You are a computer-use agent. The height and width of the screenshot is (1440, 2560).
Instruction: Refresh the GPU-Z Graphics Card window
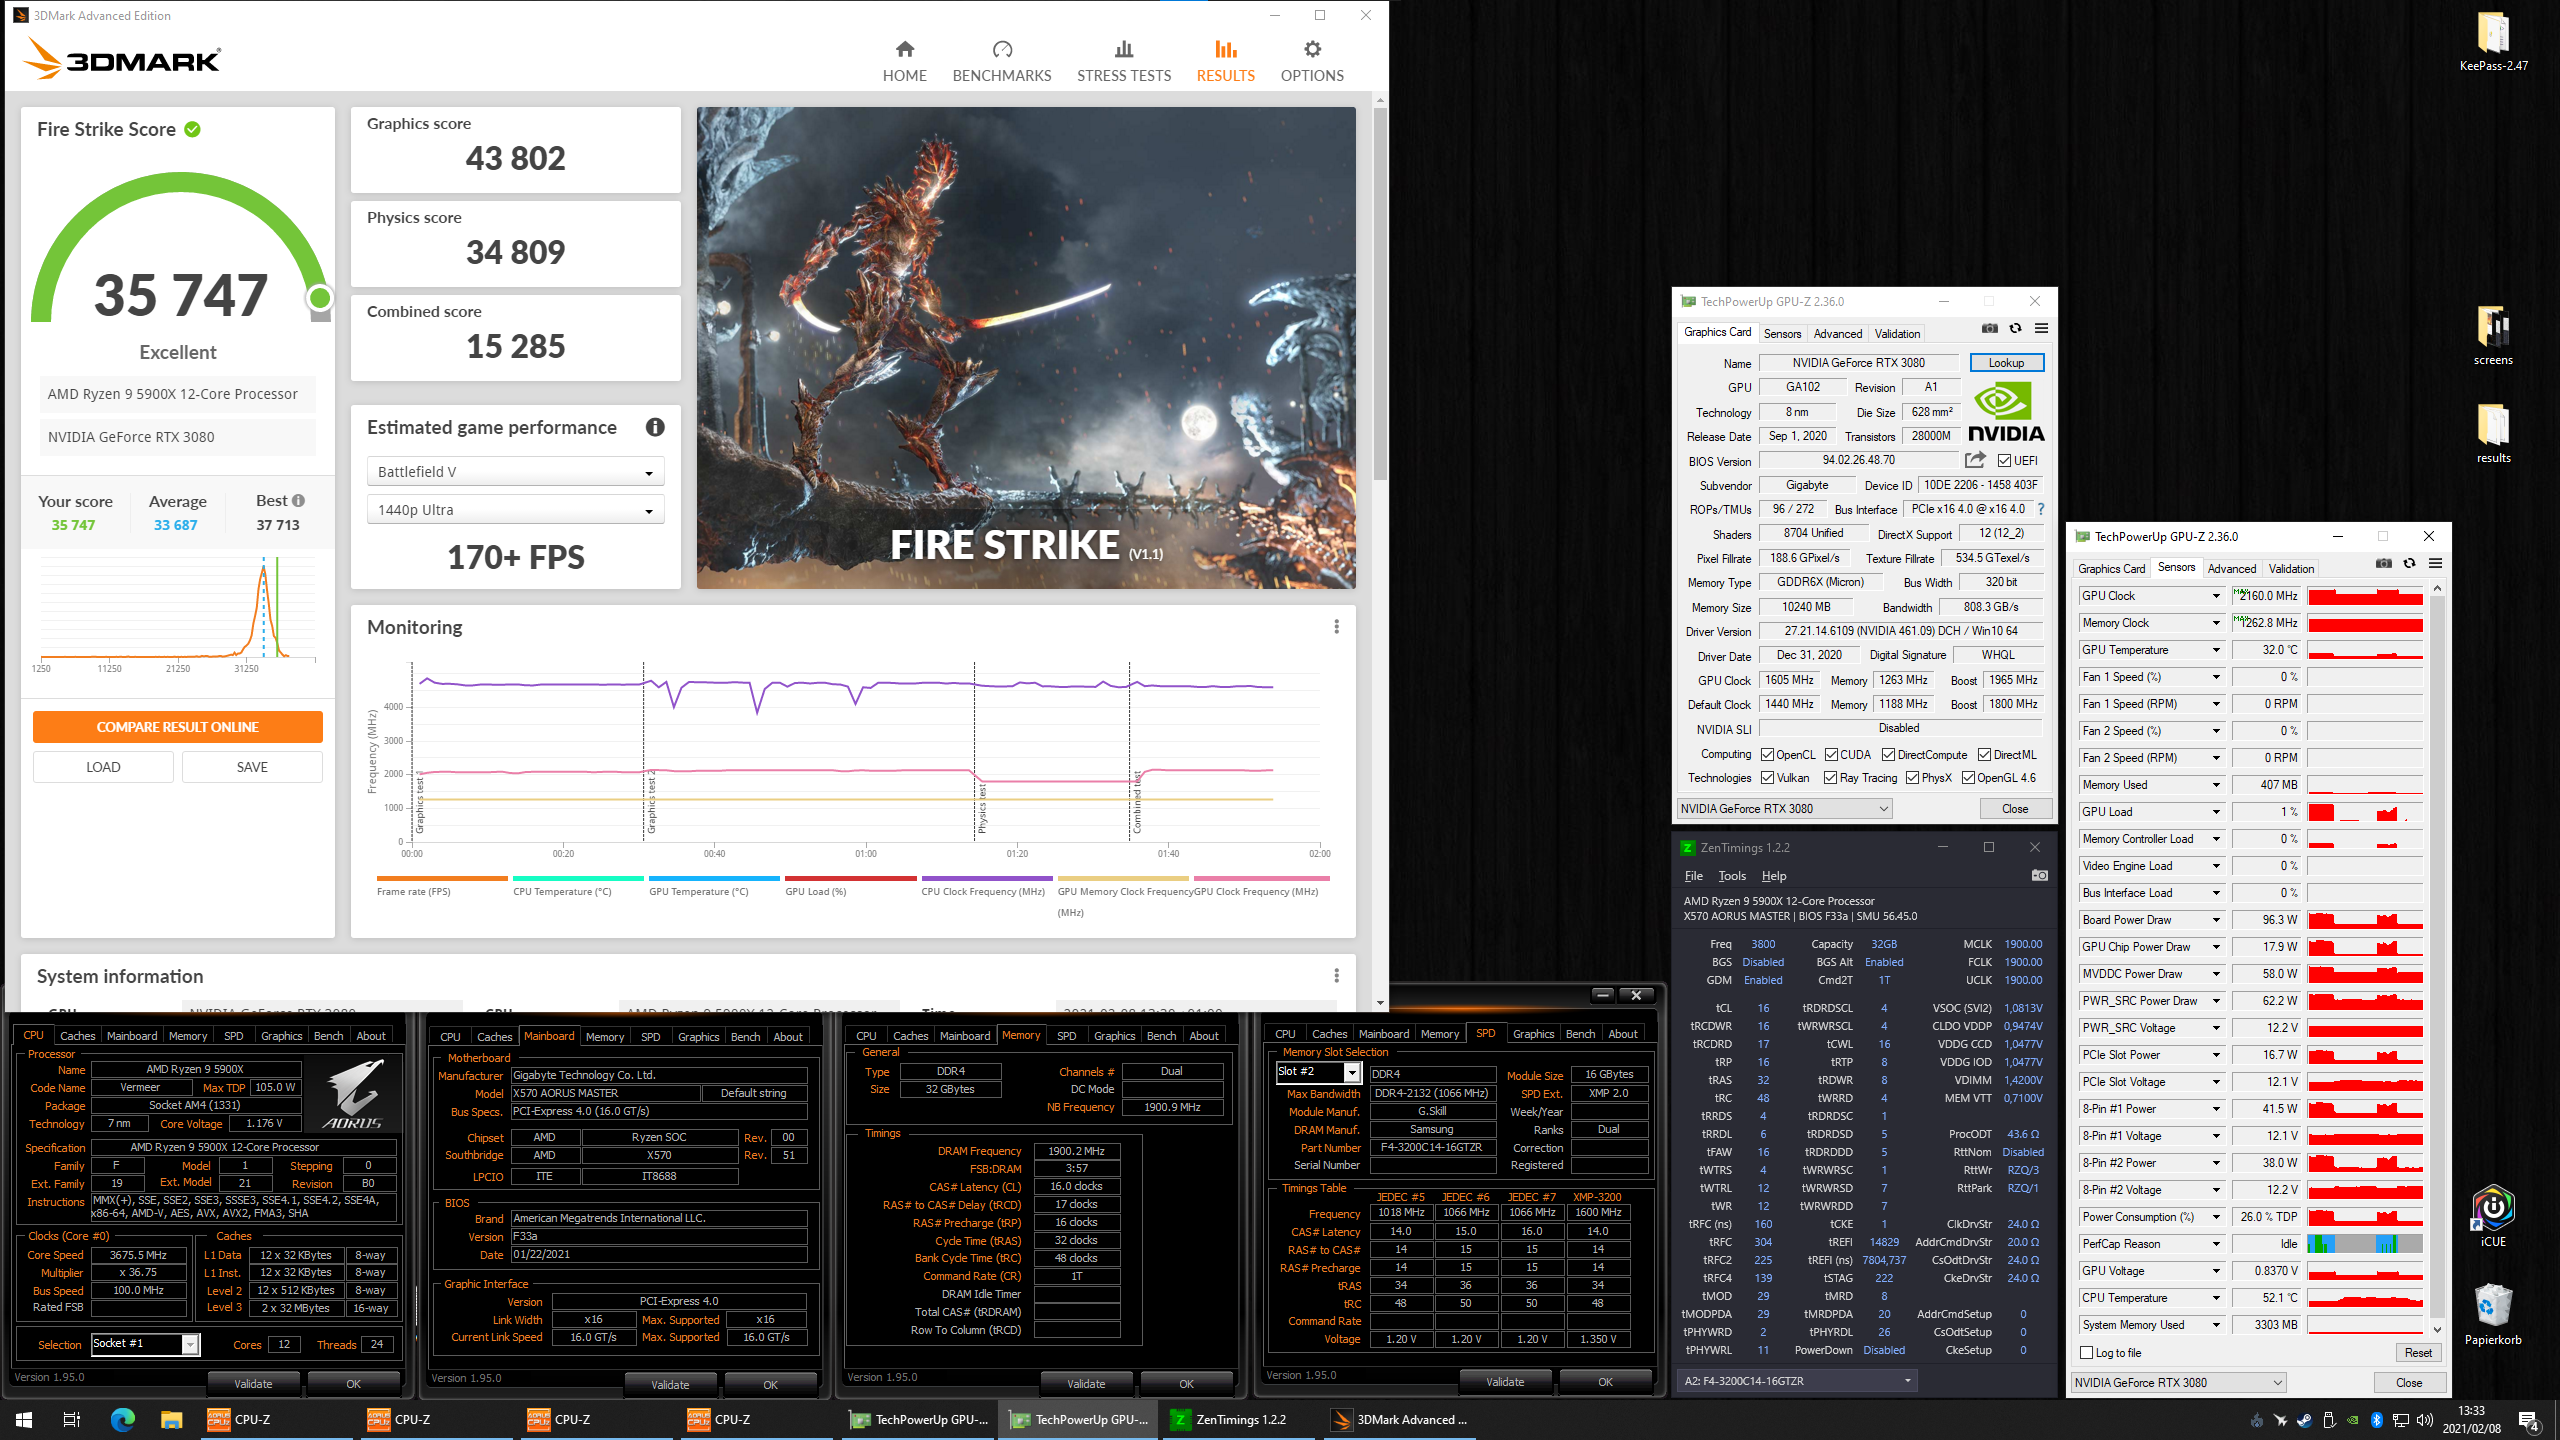pyautogui.click(x=2015, y=328)
